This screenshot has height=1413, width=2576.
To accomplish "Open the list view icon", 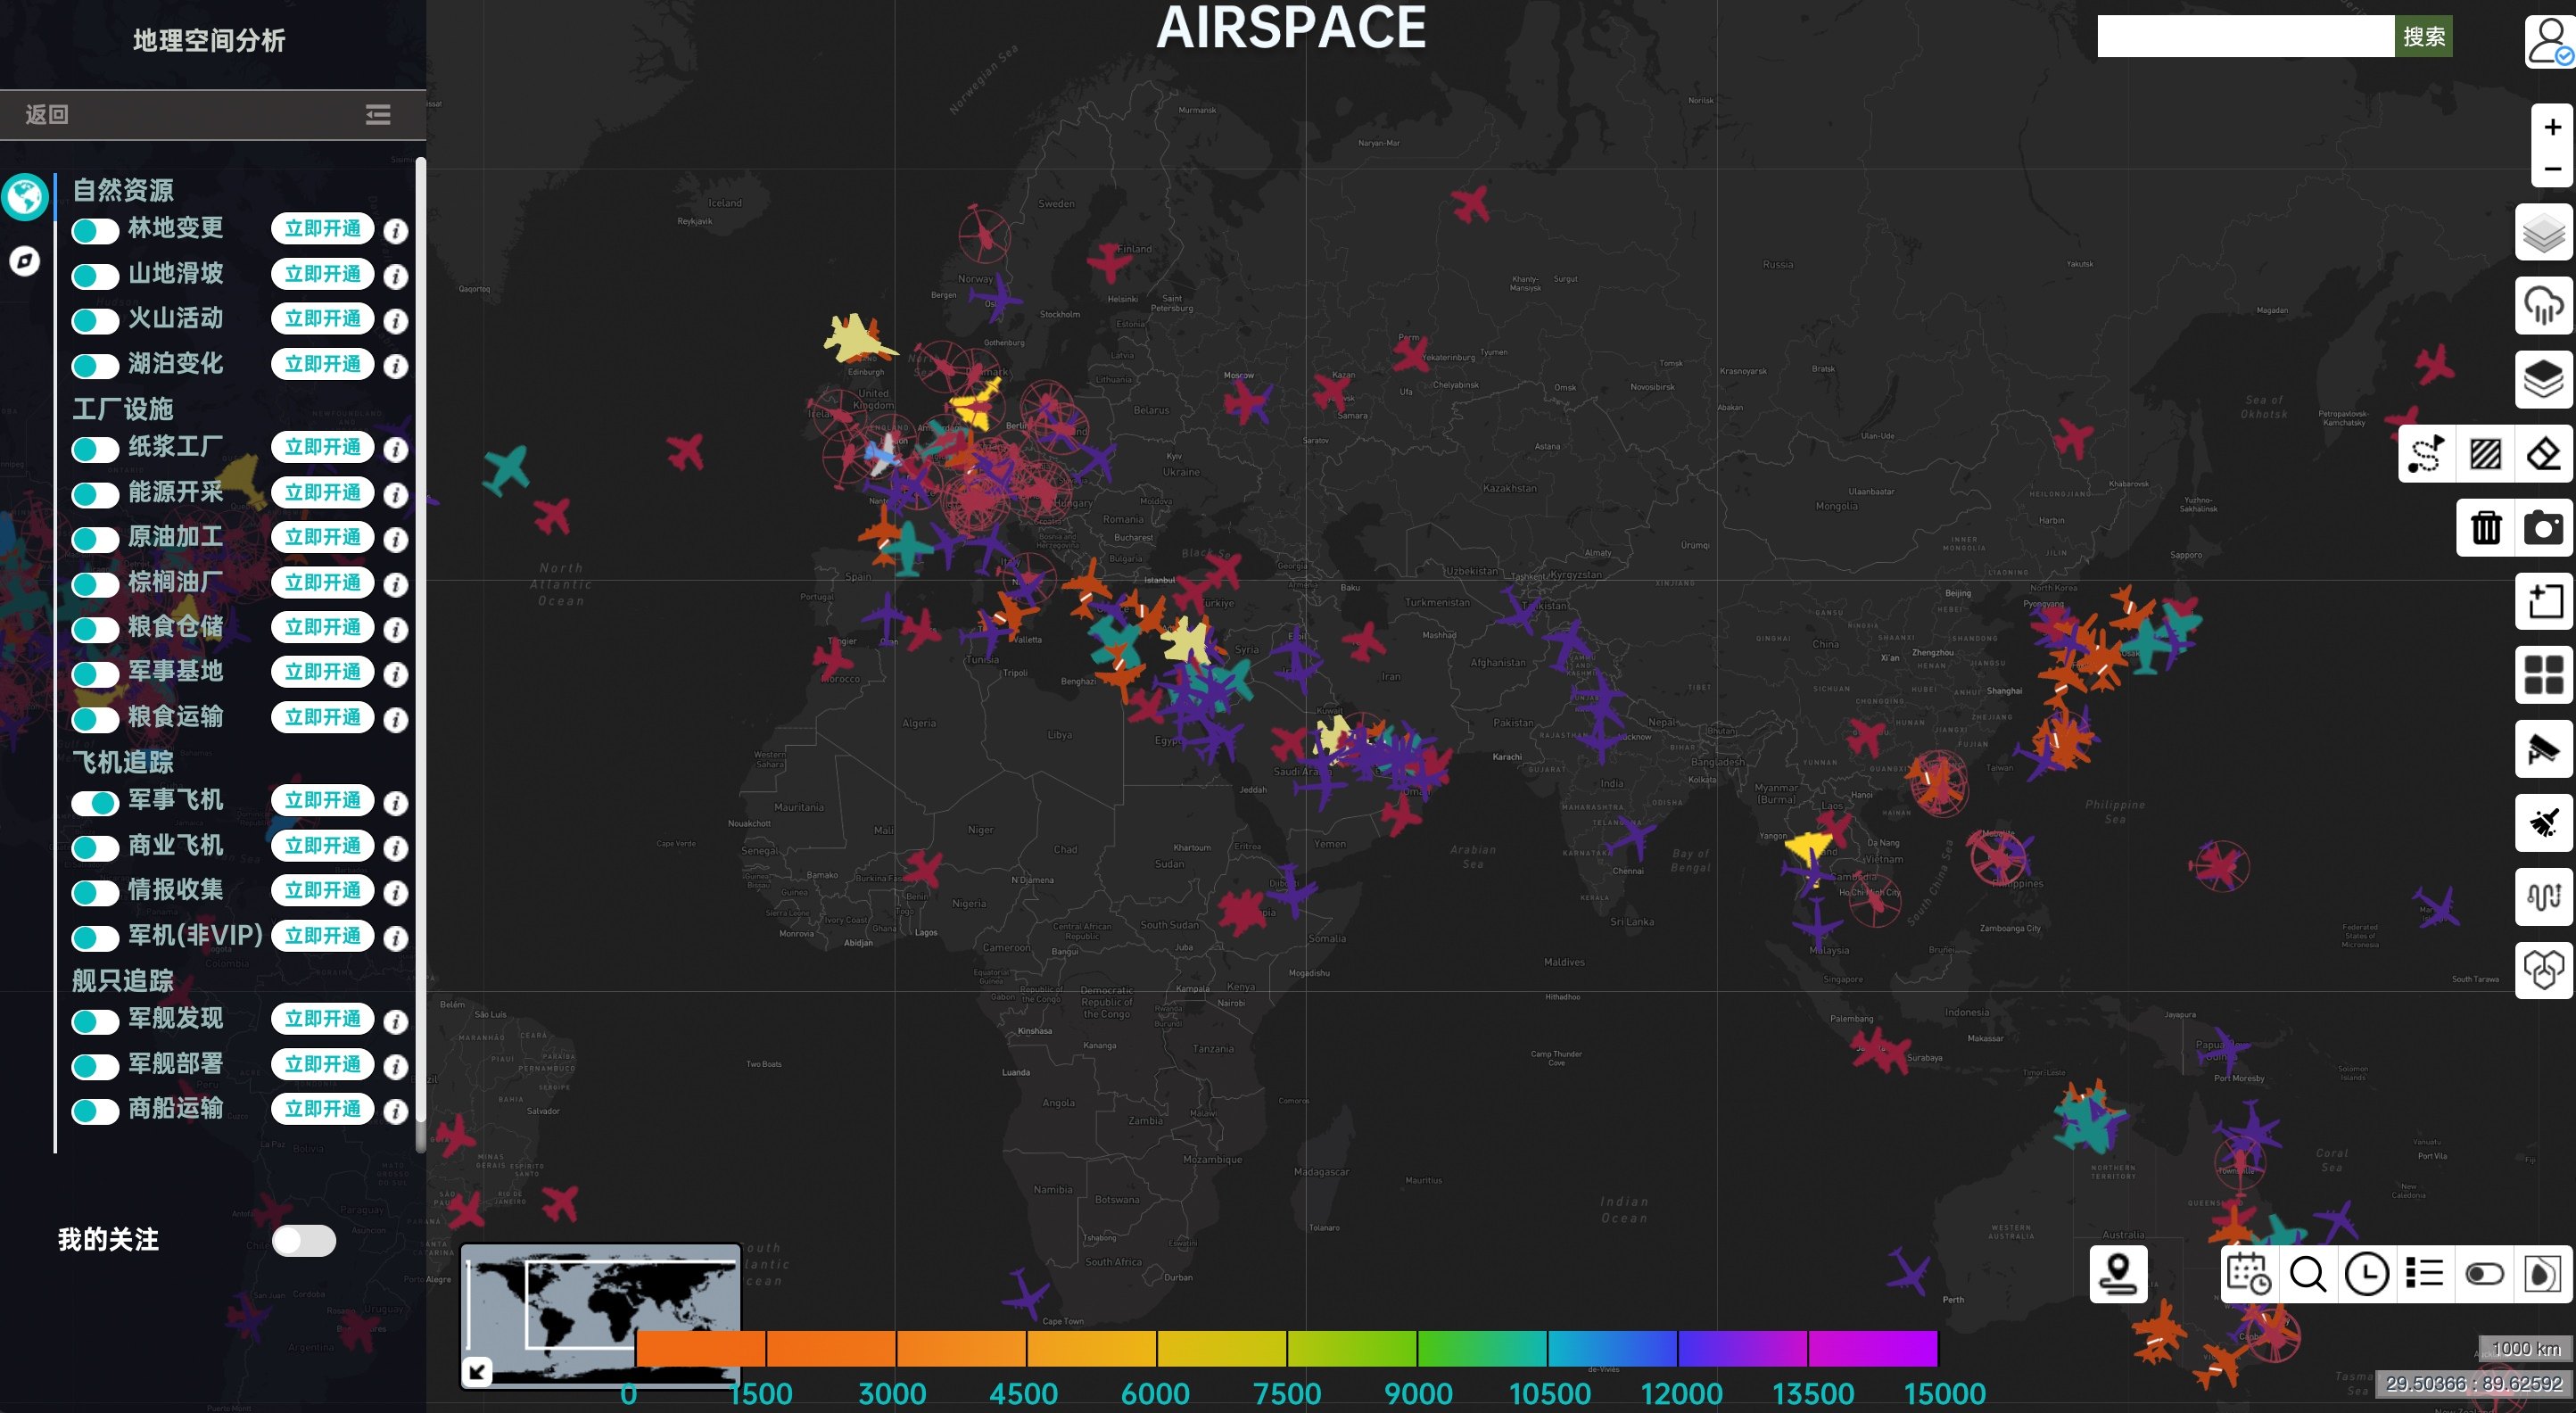I will click(2425, 1274).
